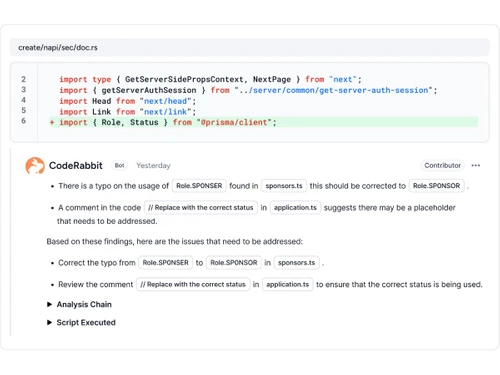Image resolution: width=500 pixels, height=375 pixels.
Task: Click the next/head import line
Action: point(128,101)
